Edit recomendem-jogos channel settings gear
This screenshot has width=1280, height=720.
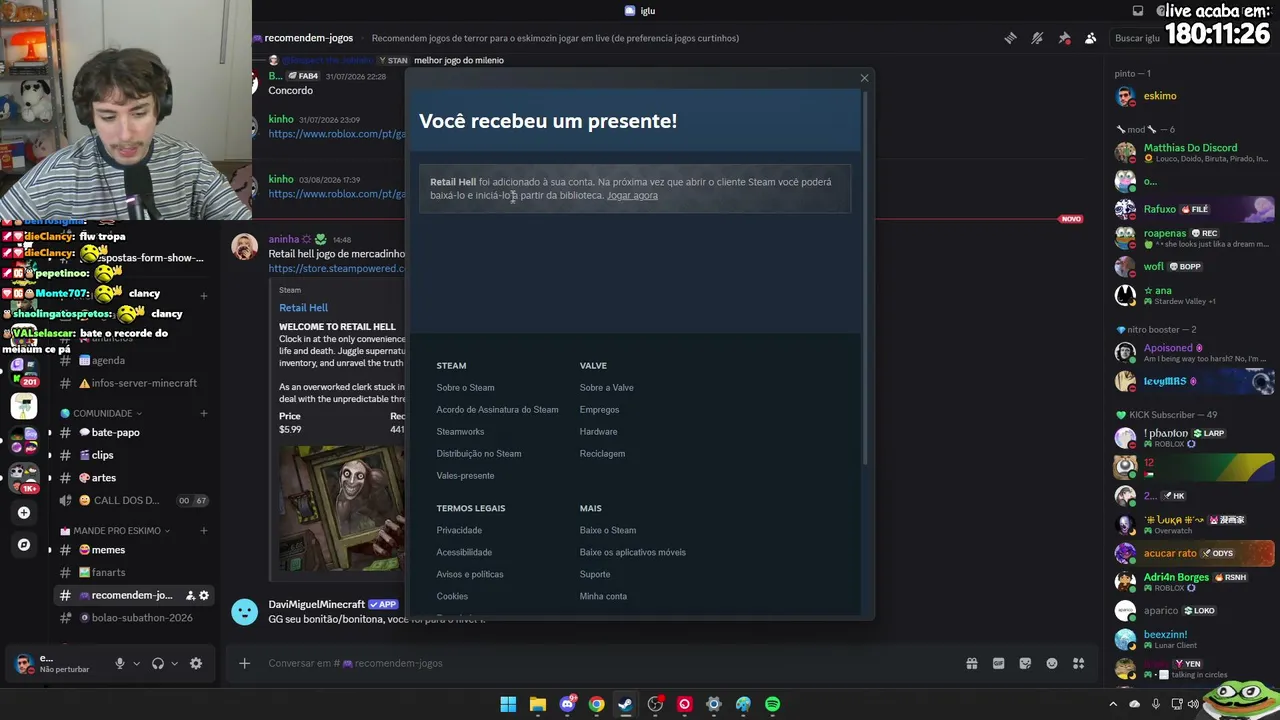coord(204,595)
